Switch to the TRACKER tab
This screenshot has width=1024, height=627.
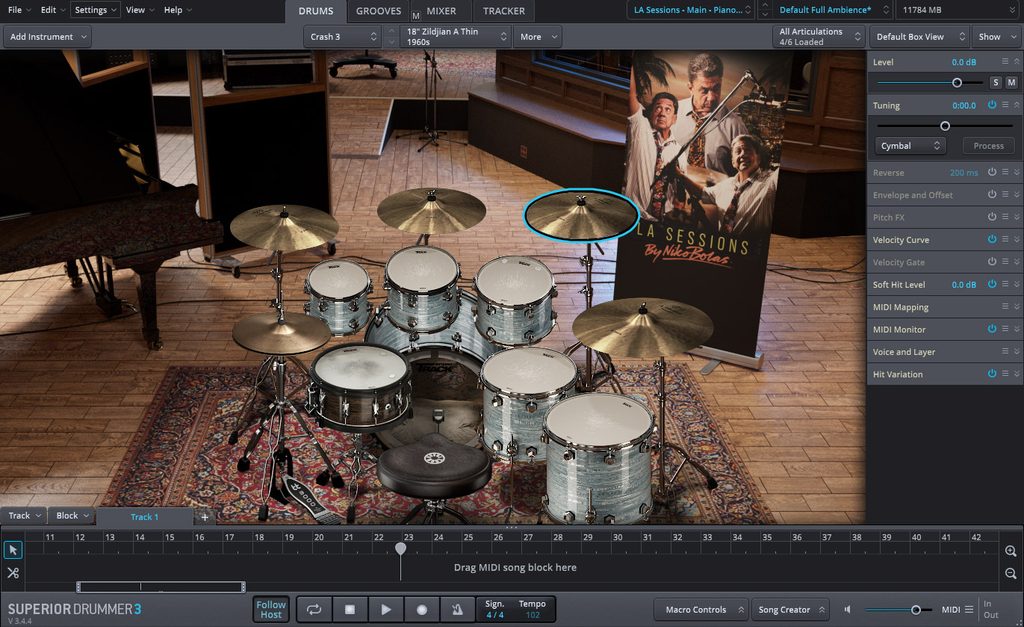tap(504, 11)
